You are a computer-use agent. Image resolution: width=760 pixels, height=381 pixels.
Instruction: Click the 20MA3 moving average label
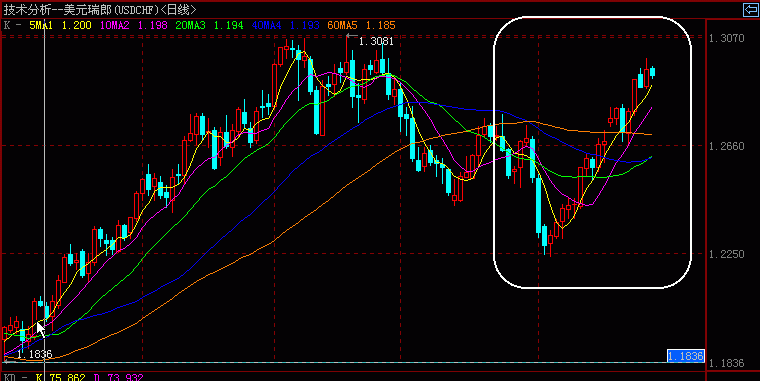click(190, 25)
